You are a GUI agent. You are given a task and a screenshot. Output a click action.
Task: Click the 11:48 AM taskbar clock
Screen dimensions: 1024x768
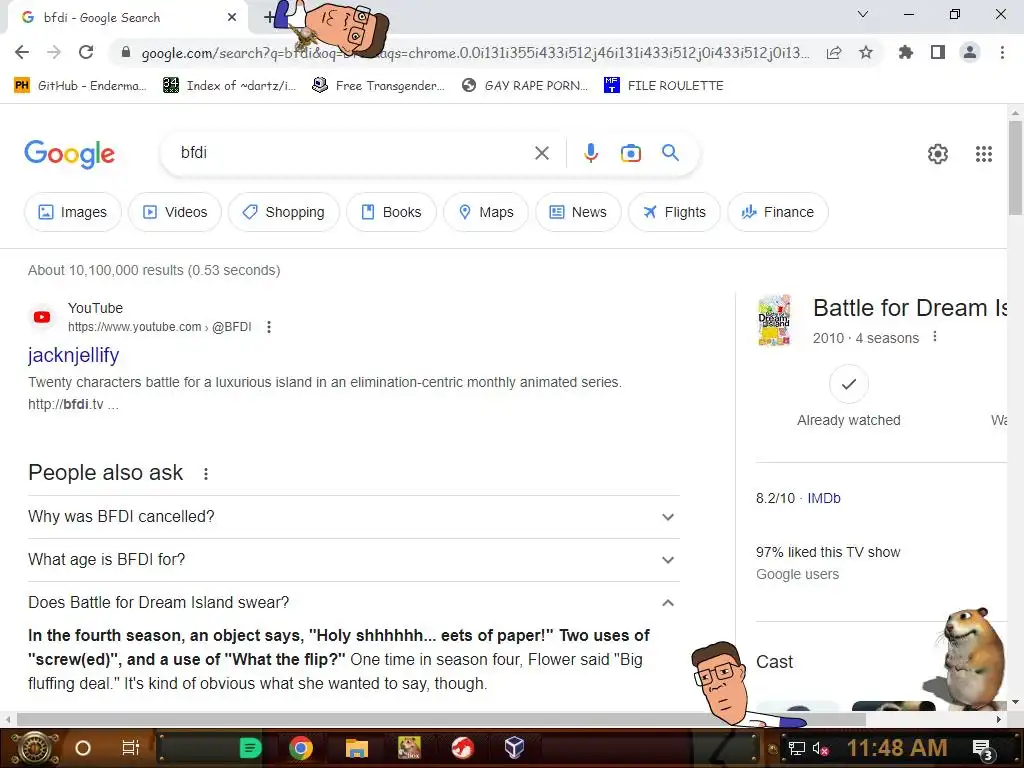point(896,748)
